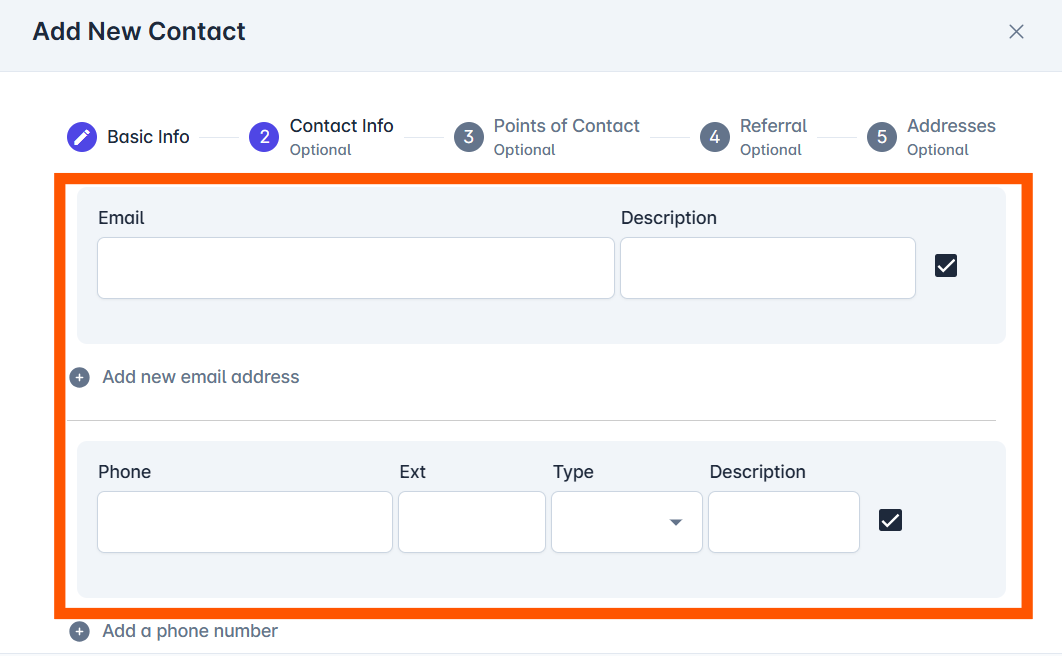Toggle the checkbox in the Email row
Image resolution: width=1062 pixels, height=656 pixels.
point(946,266)
